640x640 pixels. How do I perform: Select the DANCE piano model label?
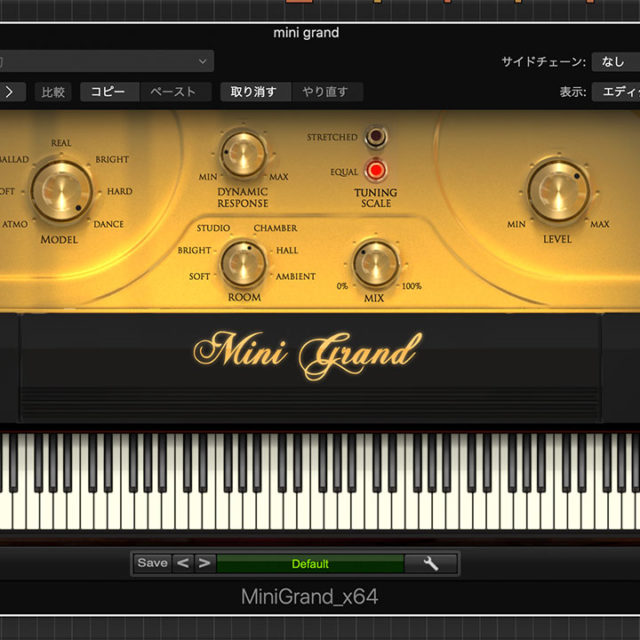tap(109, 224)
